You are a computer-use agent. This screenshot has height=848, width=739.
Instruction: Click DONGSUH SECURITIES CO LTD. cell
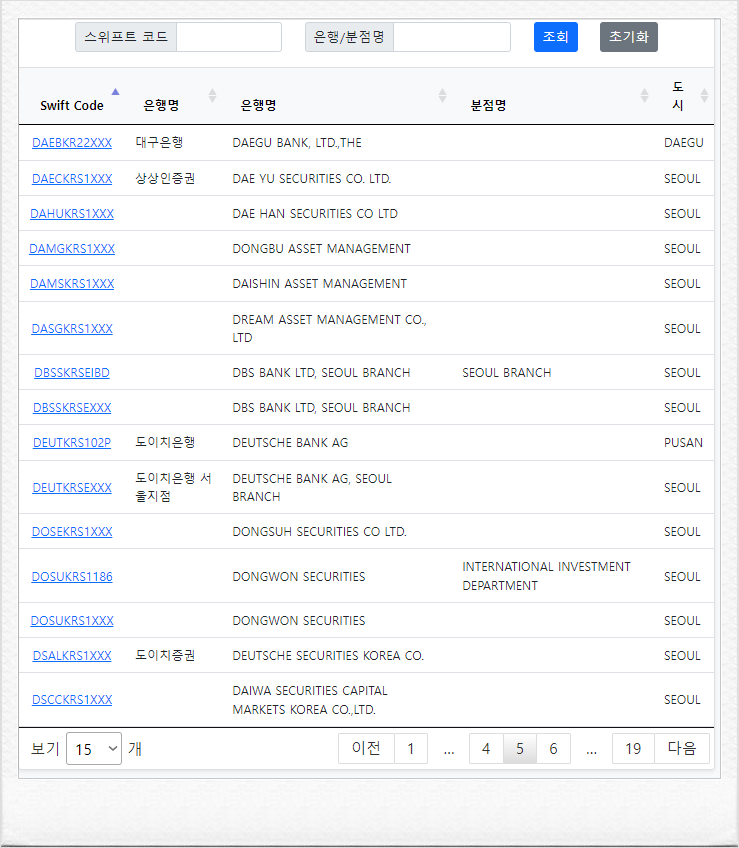(319, 532)
